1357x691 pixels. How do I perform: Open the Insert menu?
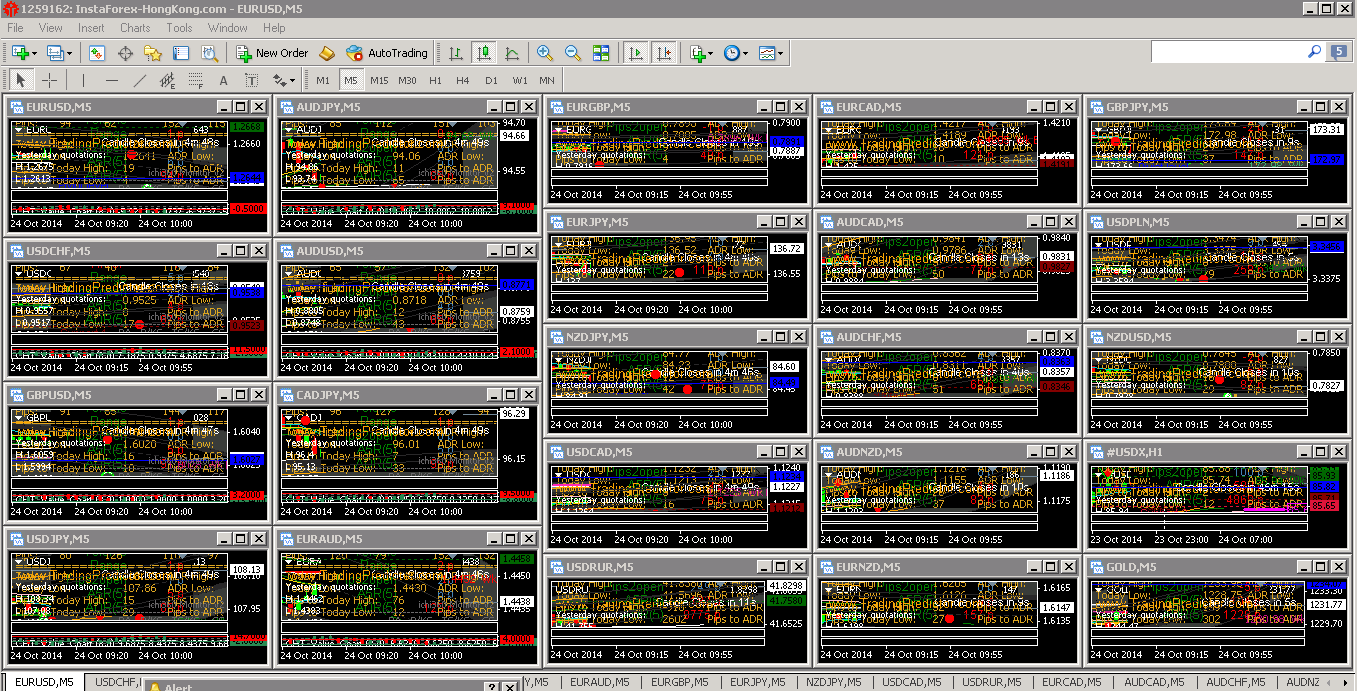pos(91,28)
